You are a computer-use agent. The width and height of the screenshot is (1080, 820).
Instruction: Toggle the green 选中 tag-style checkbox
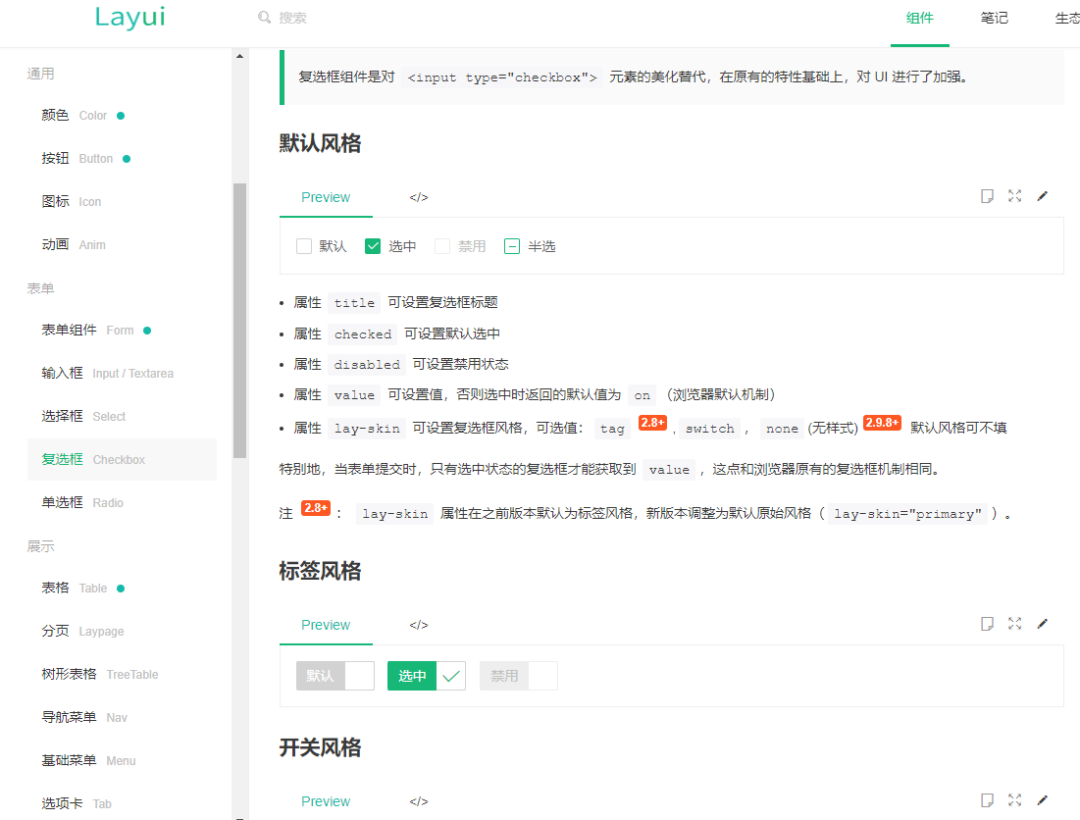[x=426, y=676]
